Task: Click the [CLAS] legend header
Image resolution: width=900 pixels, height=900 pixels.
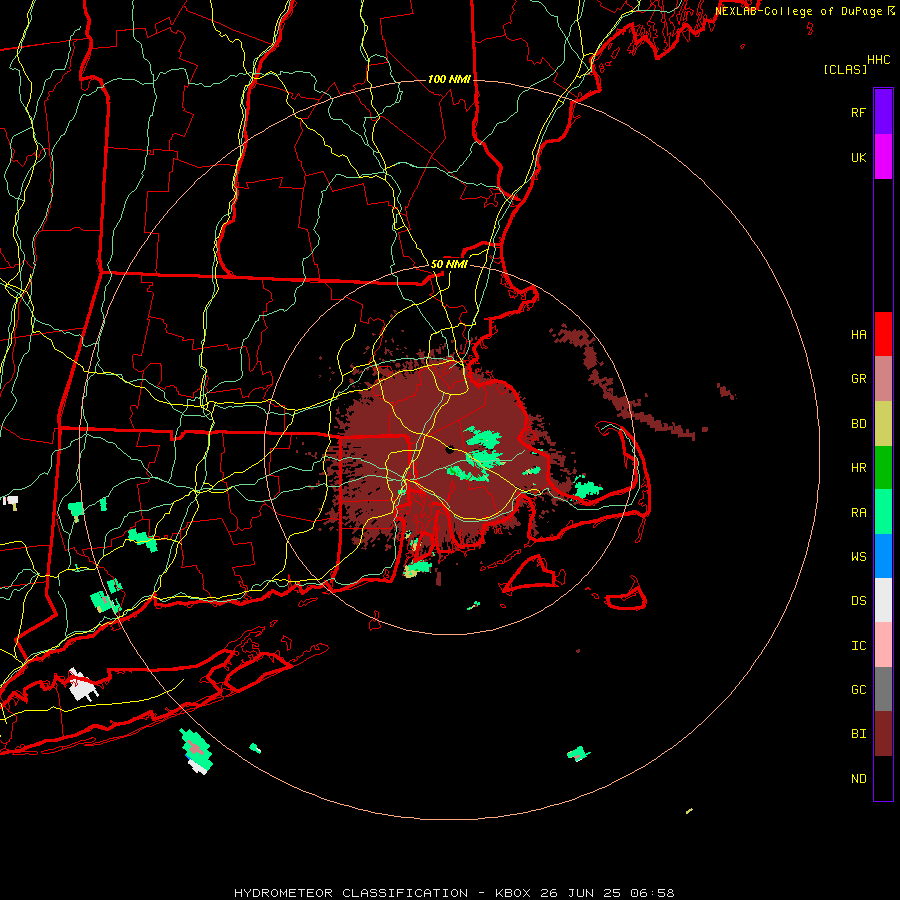Action: click(x=845, y=70)
